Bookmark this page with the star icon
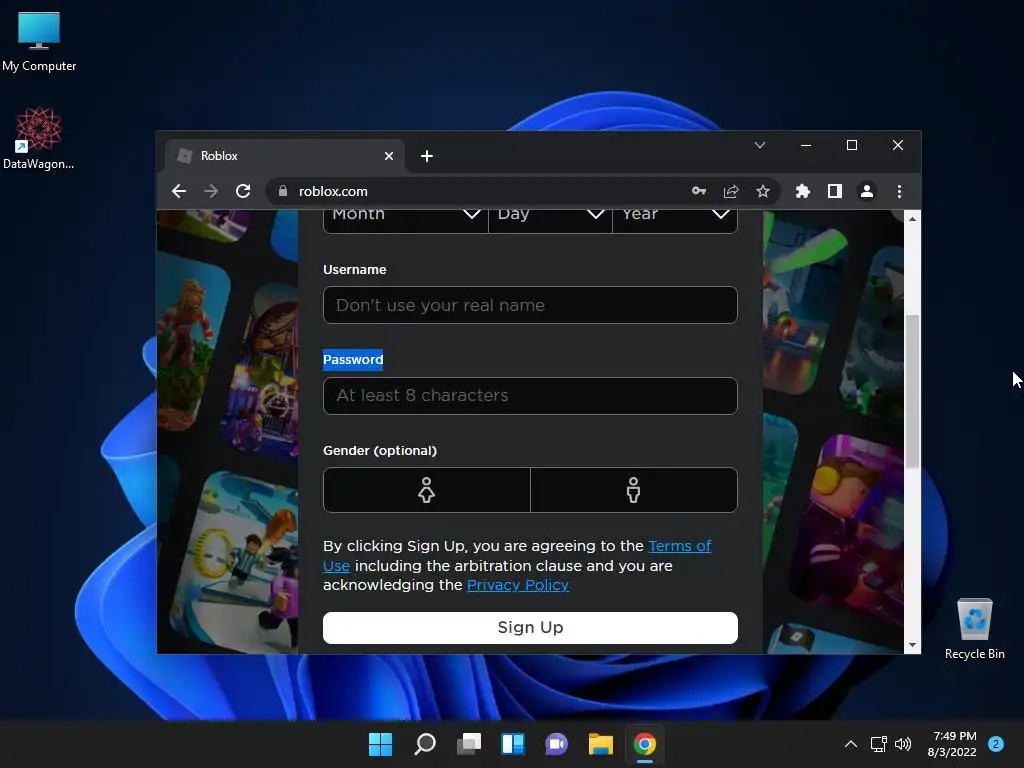 [x=763, y=191]
